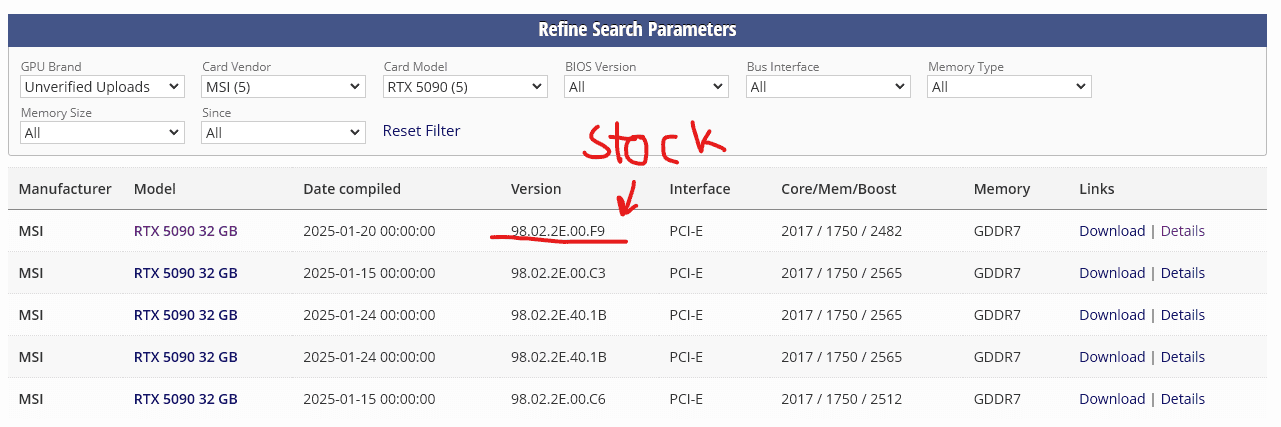Open Details for version 98.02.2E.00.F9

[x=1182, y=231]
